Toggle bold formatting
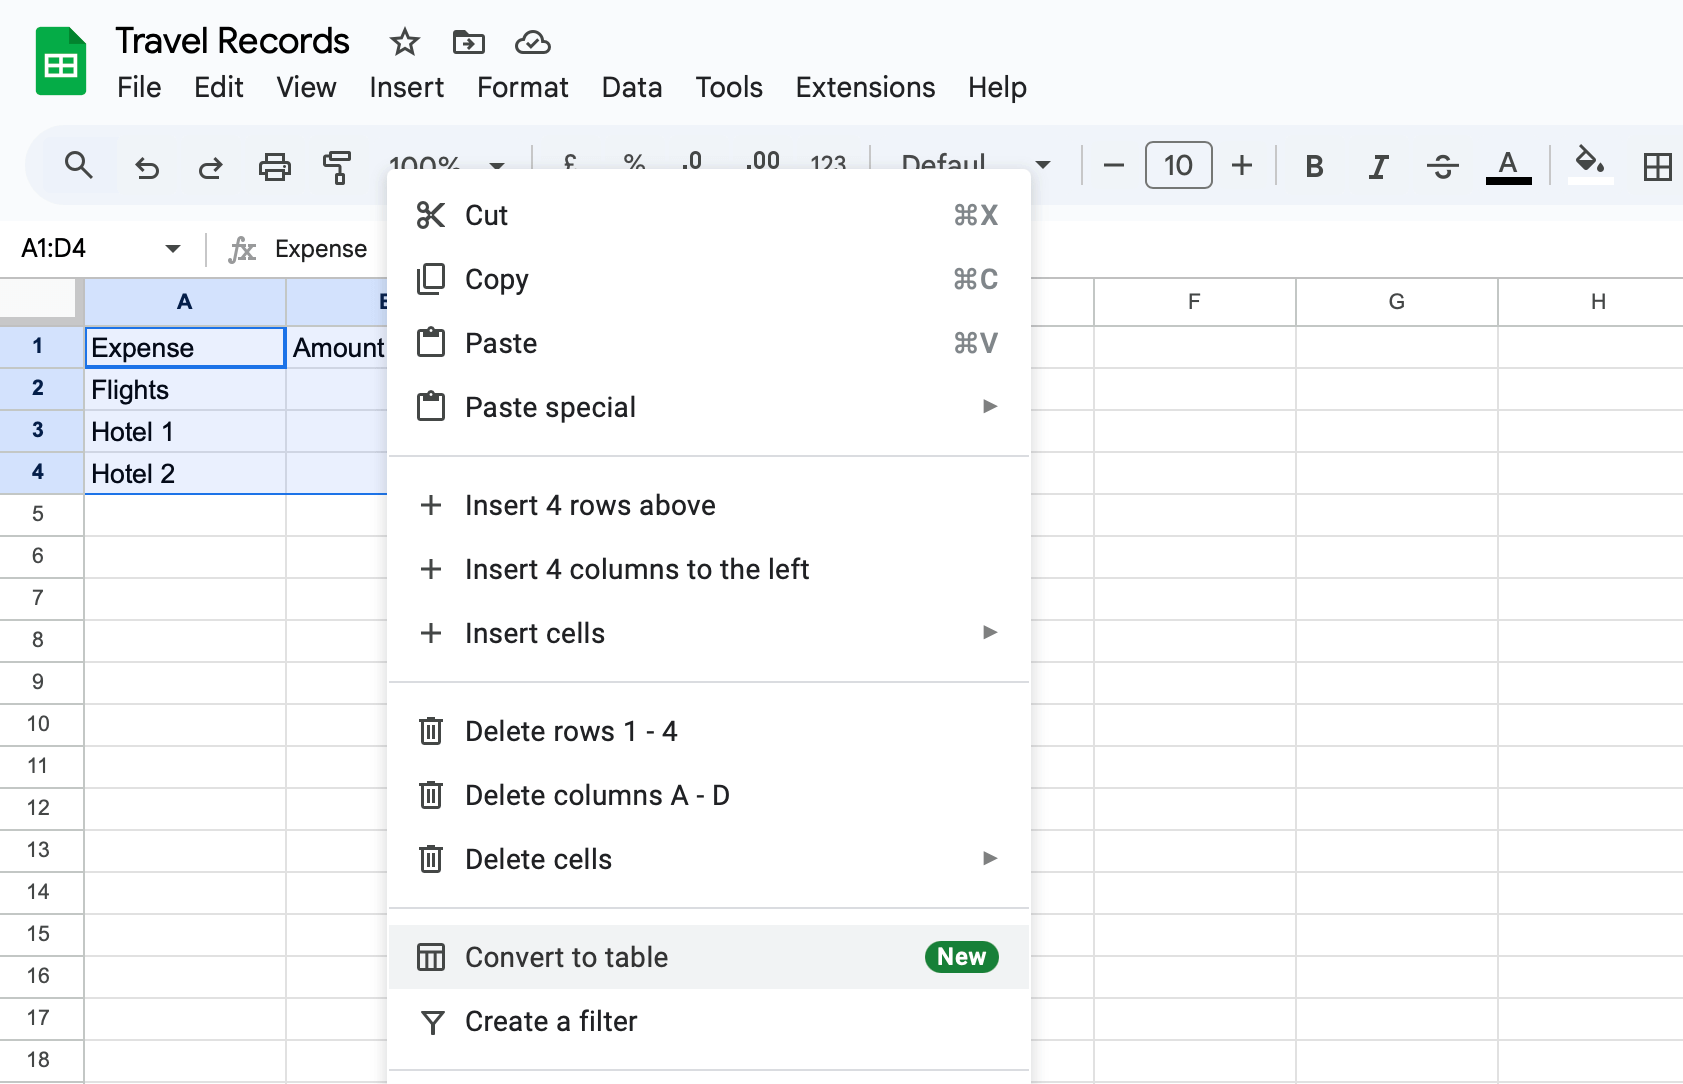 pyautogui.click(x=1314, y=167)
